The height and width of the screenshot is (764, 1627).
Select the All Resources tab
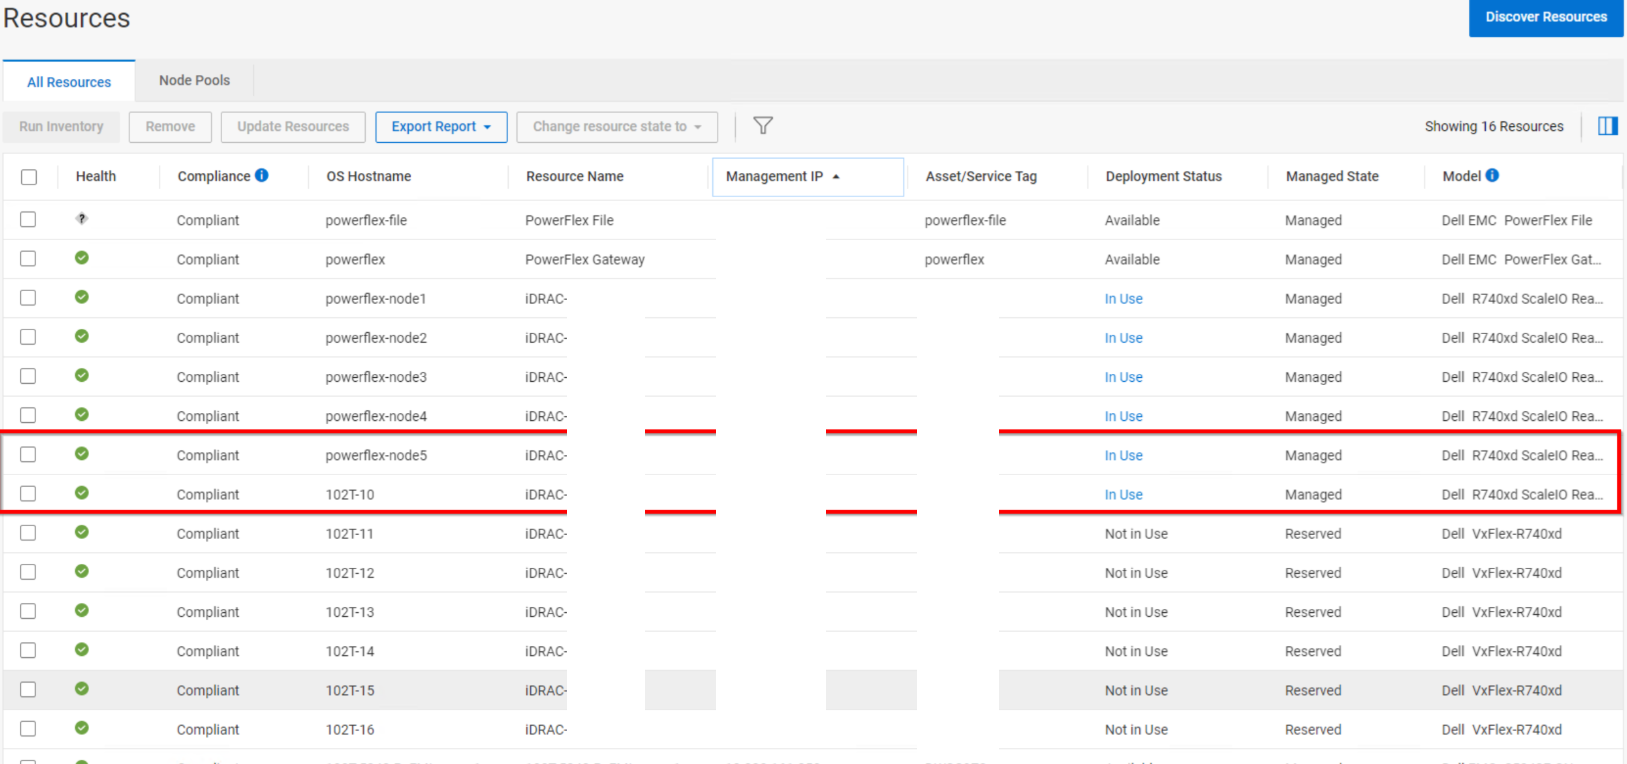point(69,82)
